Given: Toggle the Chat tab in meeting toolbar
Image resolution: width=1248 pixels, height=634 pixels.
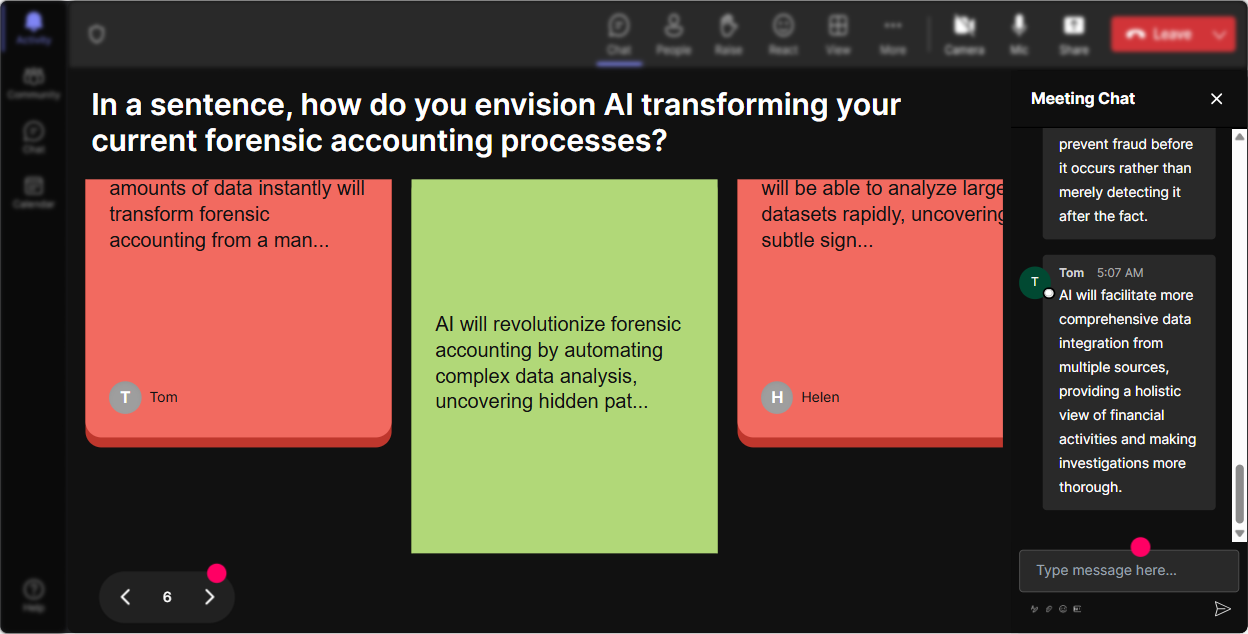Looking at the screenshot, I should point(619,34).
